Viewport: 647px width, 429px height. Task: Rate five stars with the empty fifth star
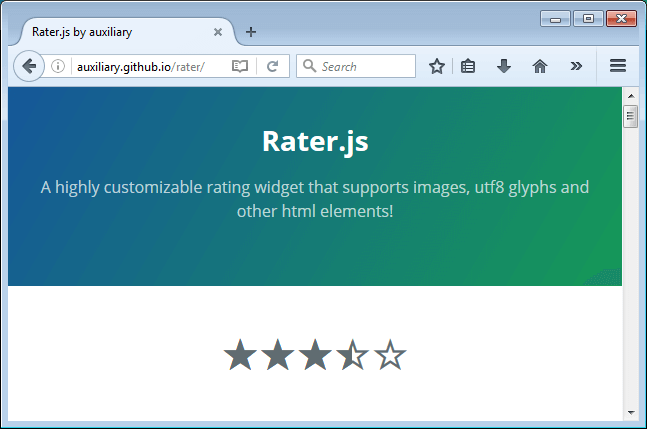point(390,354)
